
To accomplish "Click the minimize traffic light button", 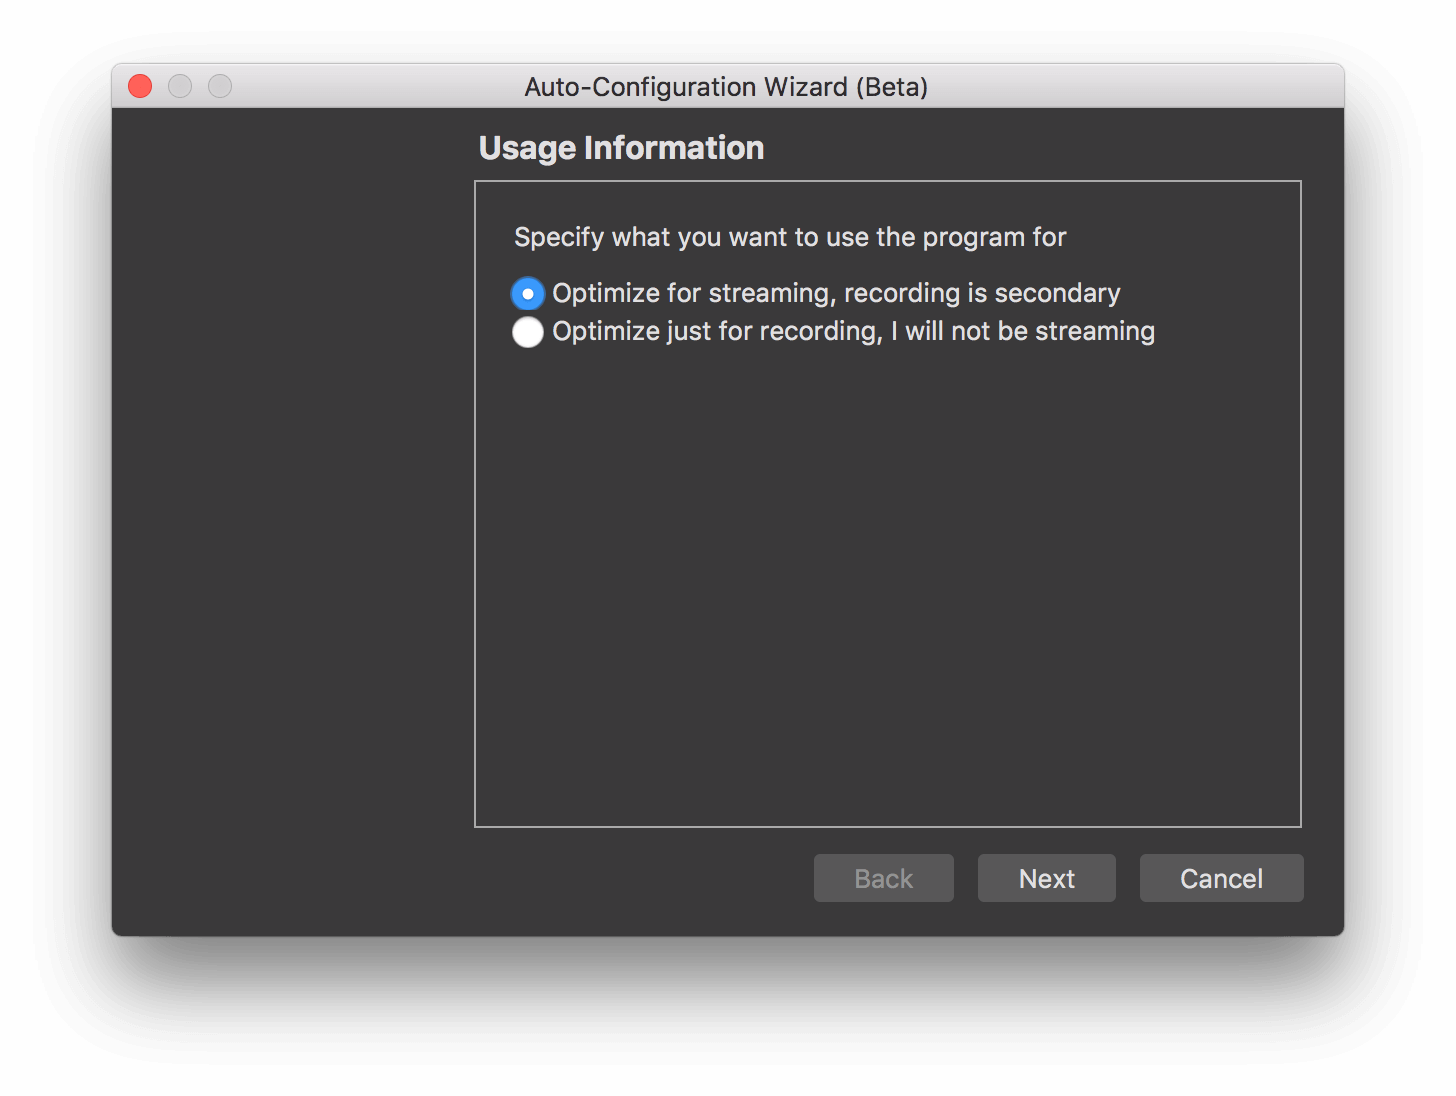I will click(x=179, y=86).
